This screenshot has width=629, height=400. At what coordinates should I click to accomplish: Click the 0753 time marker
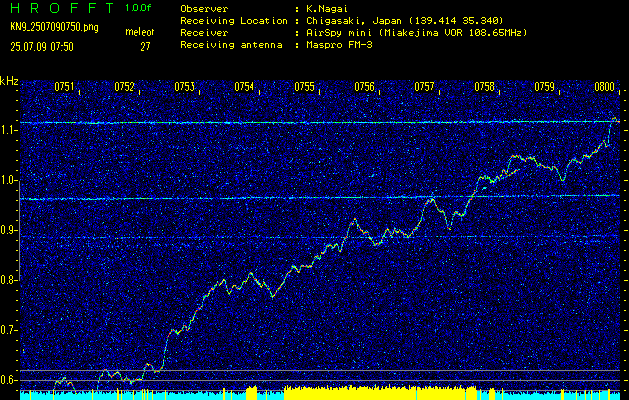click(185, 87)
